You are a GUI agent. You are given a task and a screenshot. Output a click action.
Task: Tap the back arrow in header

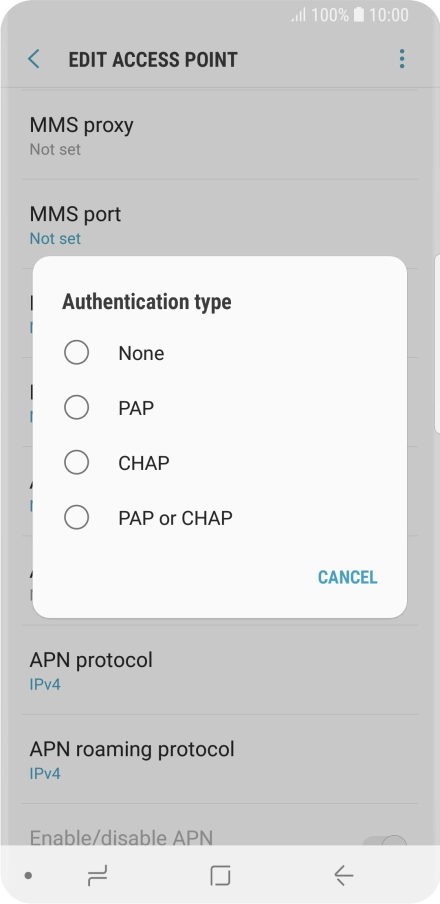34,59
